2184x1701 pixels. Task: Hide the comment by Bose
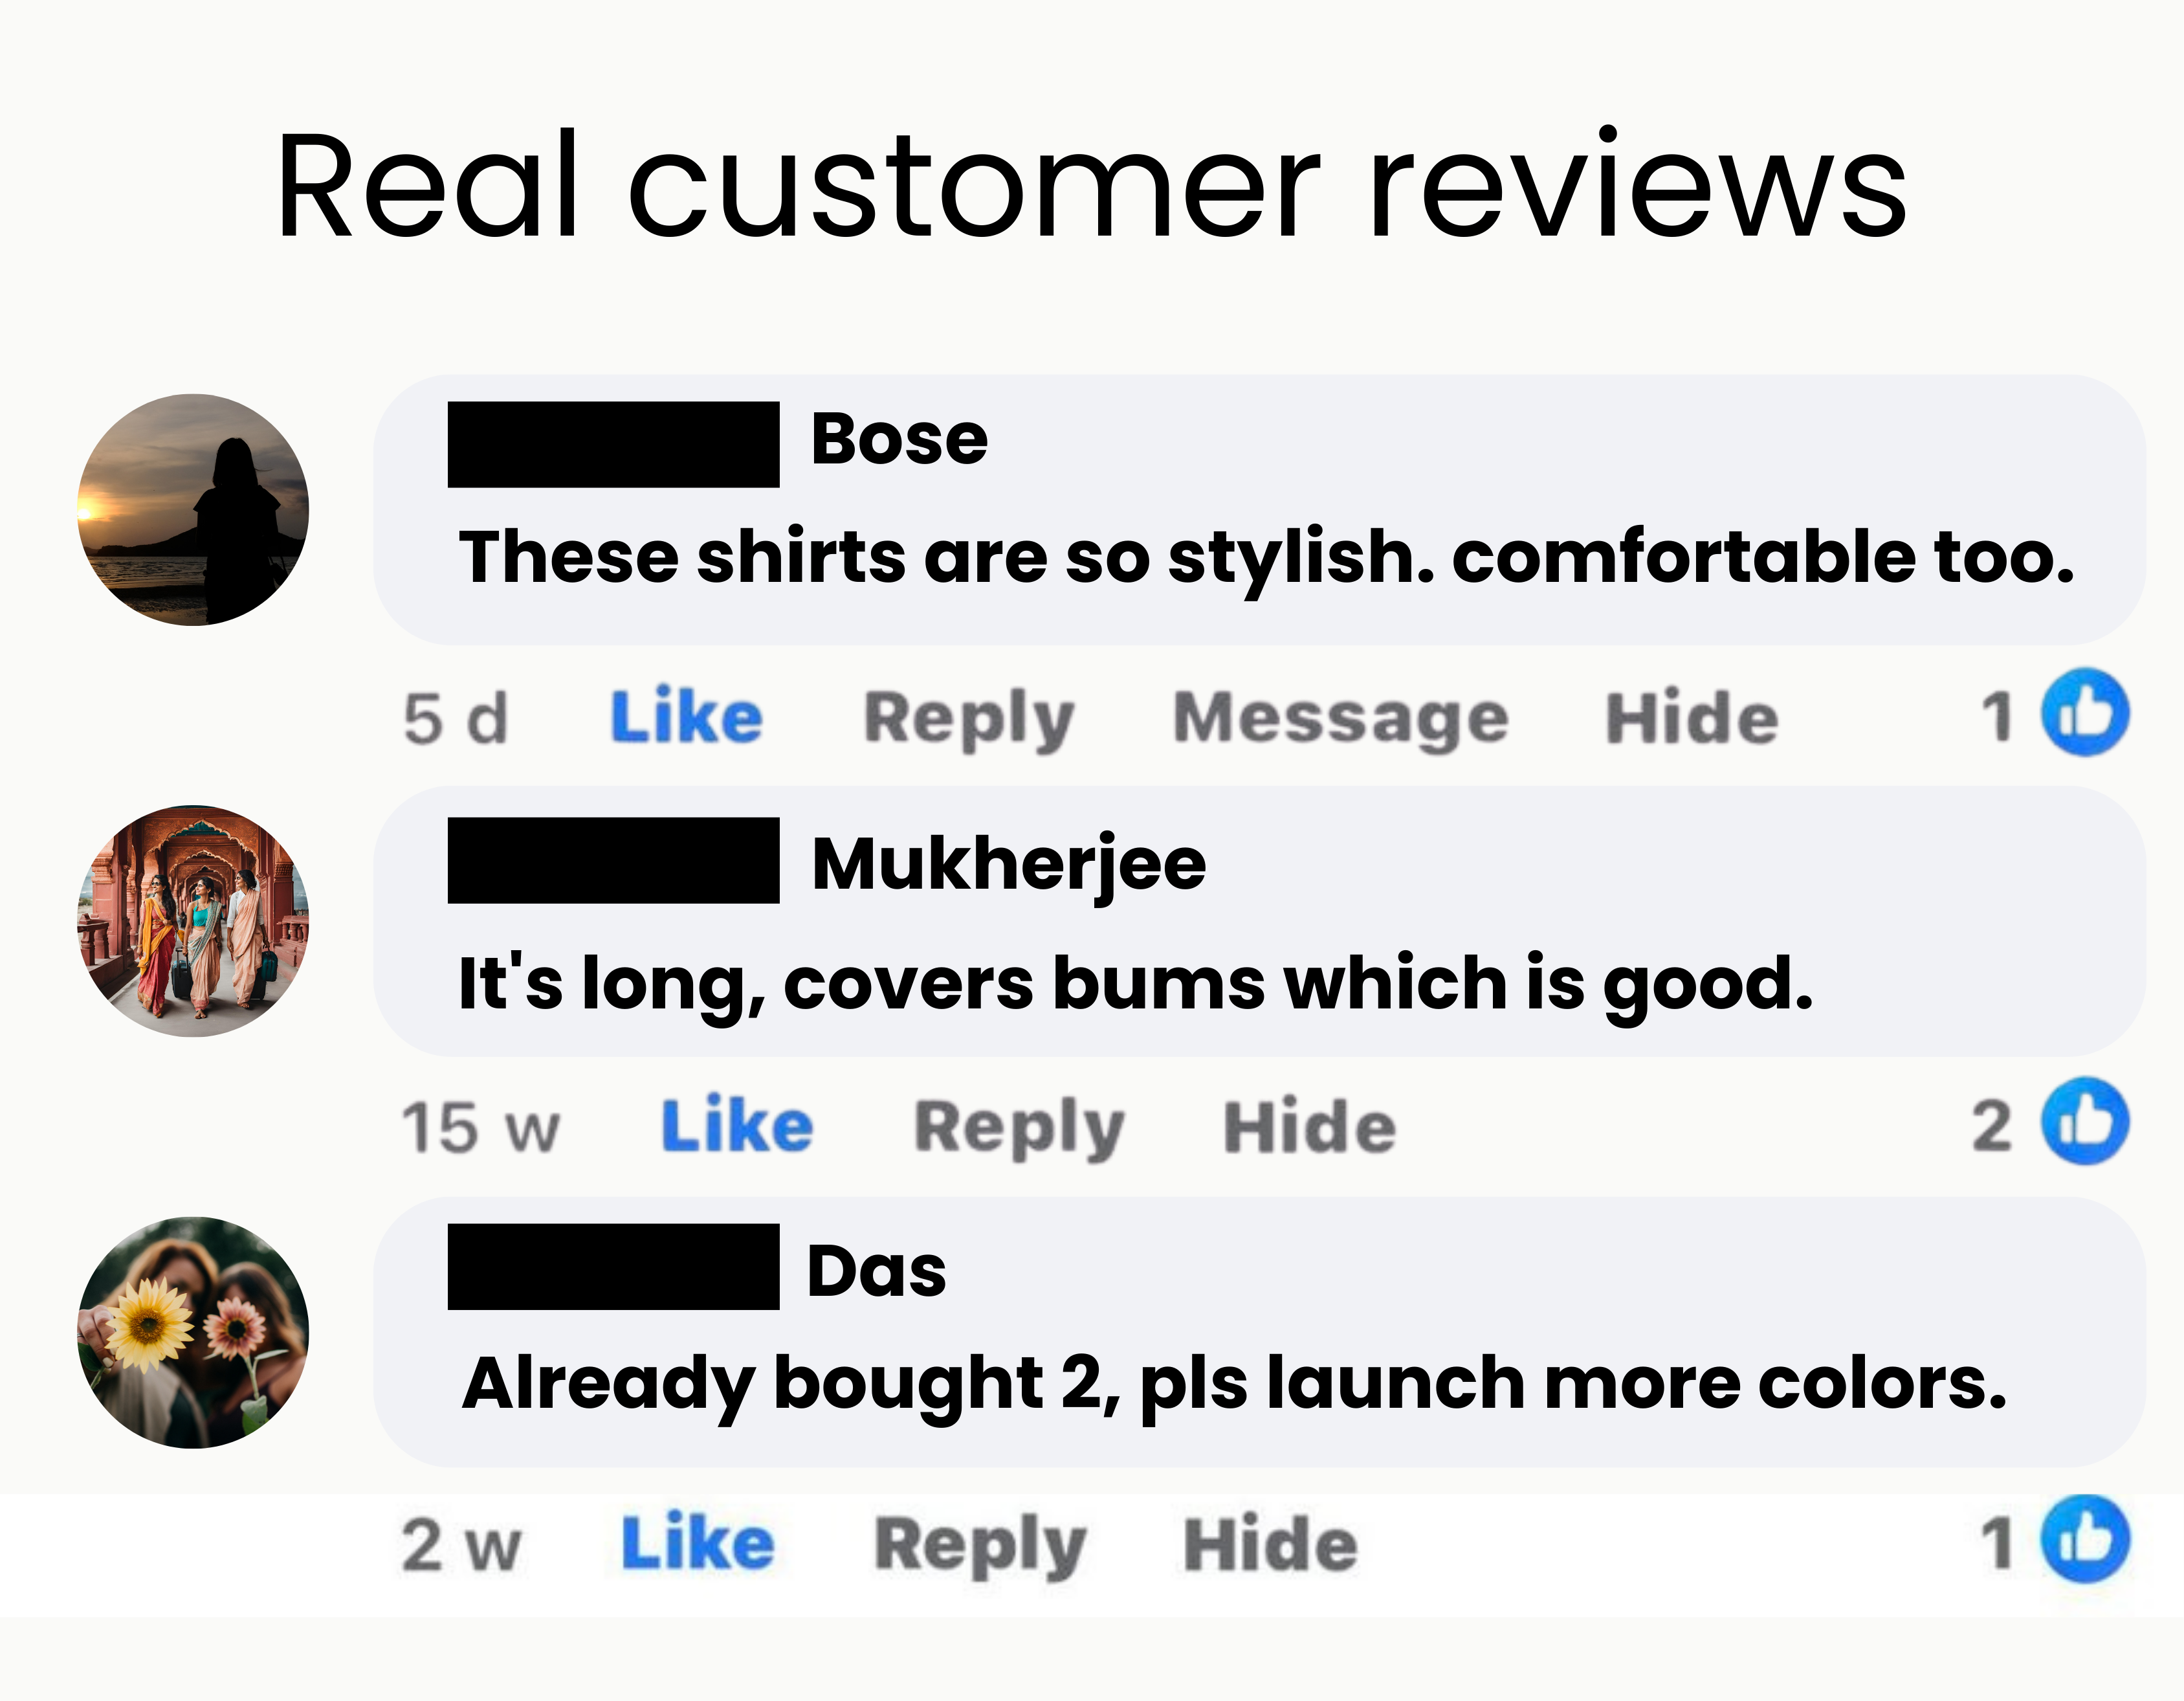(1692, 718)
